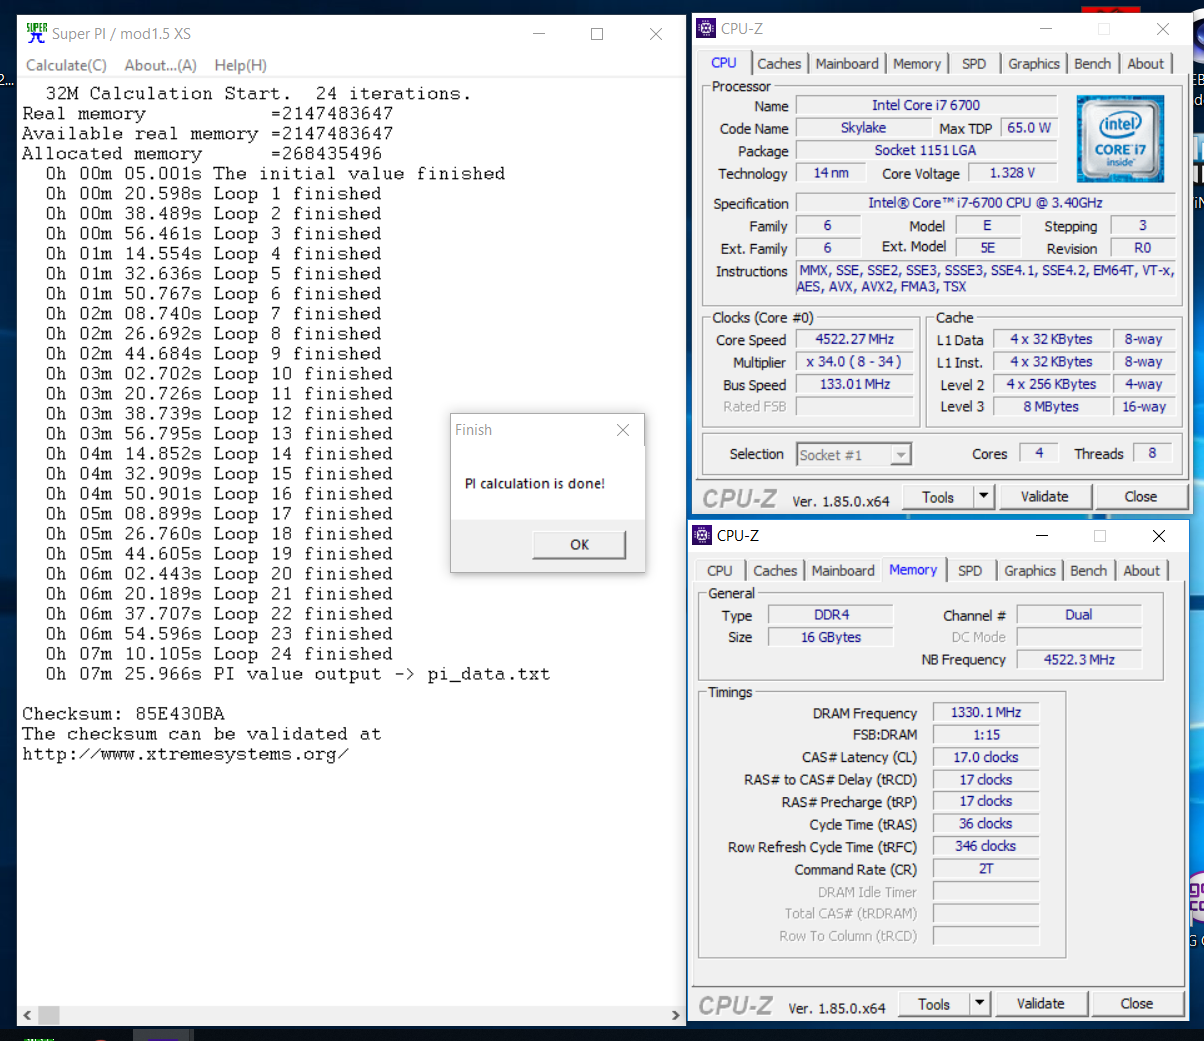Screen dimensions: 1204x1041
Task: Click Validate button in upper CPU-Z window
Action: [1045, 497]
